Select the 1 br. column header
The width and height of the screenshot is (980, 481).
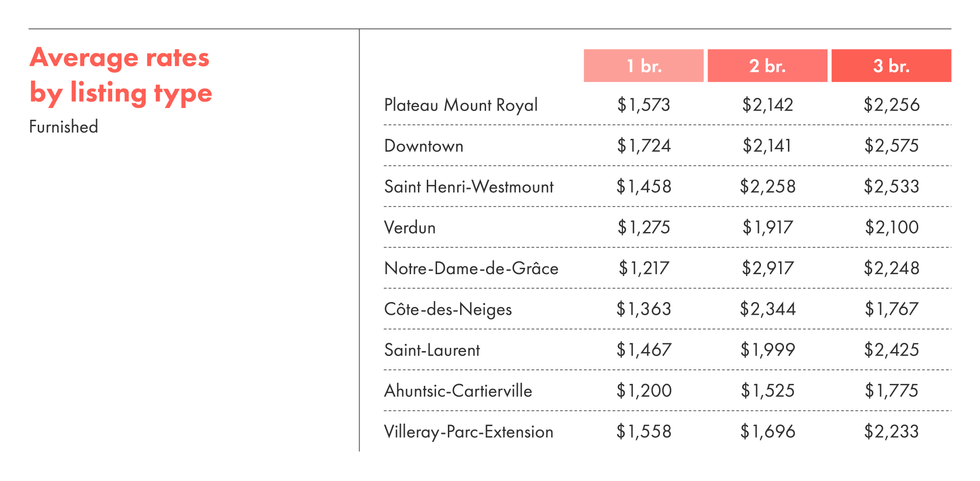pyautogui.click(x=644, y=66)
